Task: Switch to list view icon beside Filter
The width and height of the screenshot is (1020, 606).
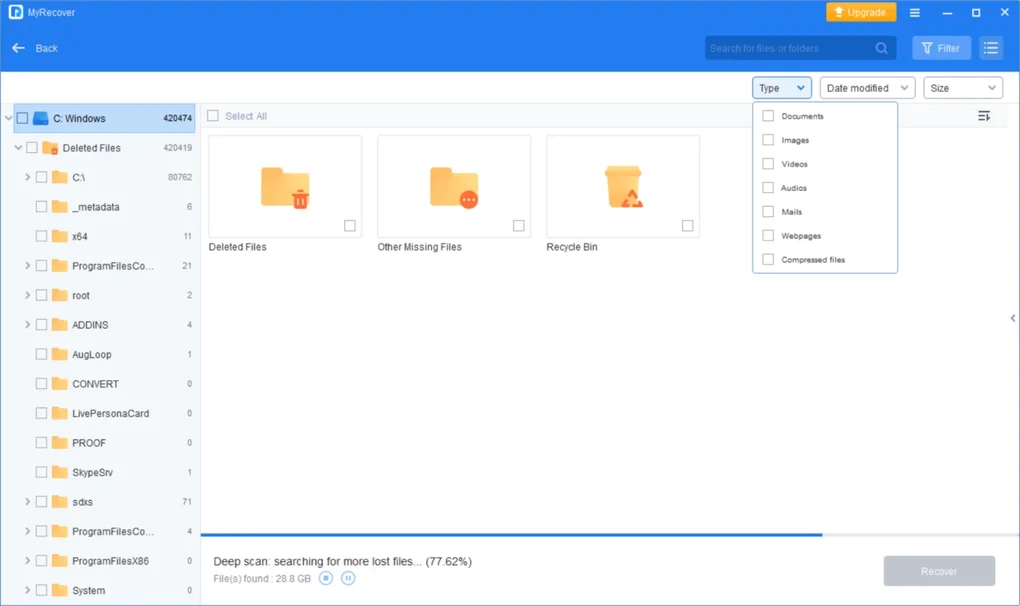Action: 991,48
